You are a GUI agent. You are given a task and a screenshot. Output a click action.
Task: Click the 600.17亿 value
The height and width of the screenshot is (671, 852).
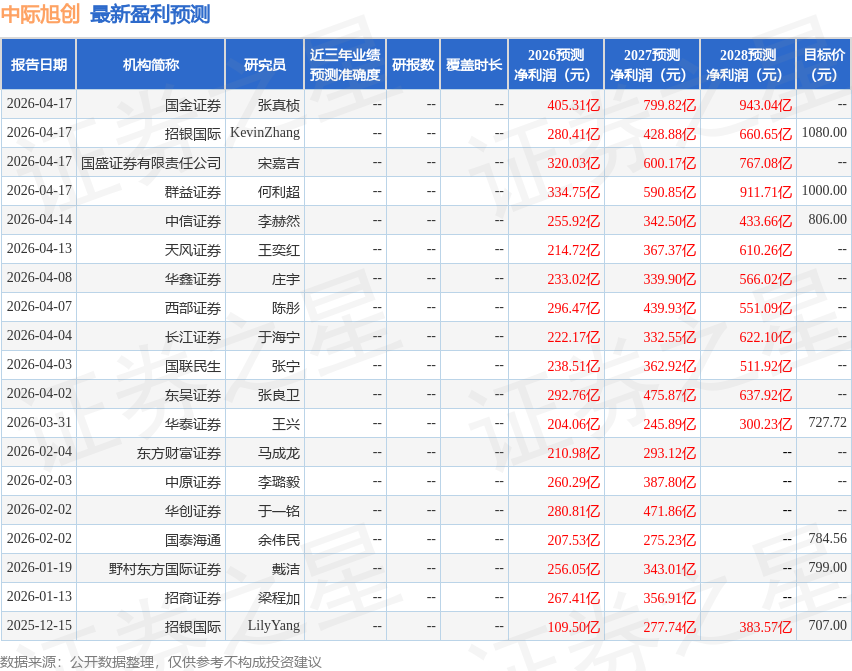pyautogui.click(x=669, y=162)
